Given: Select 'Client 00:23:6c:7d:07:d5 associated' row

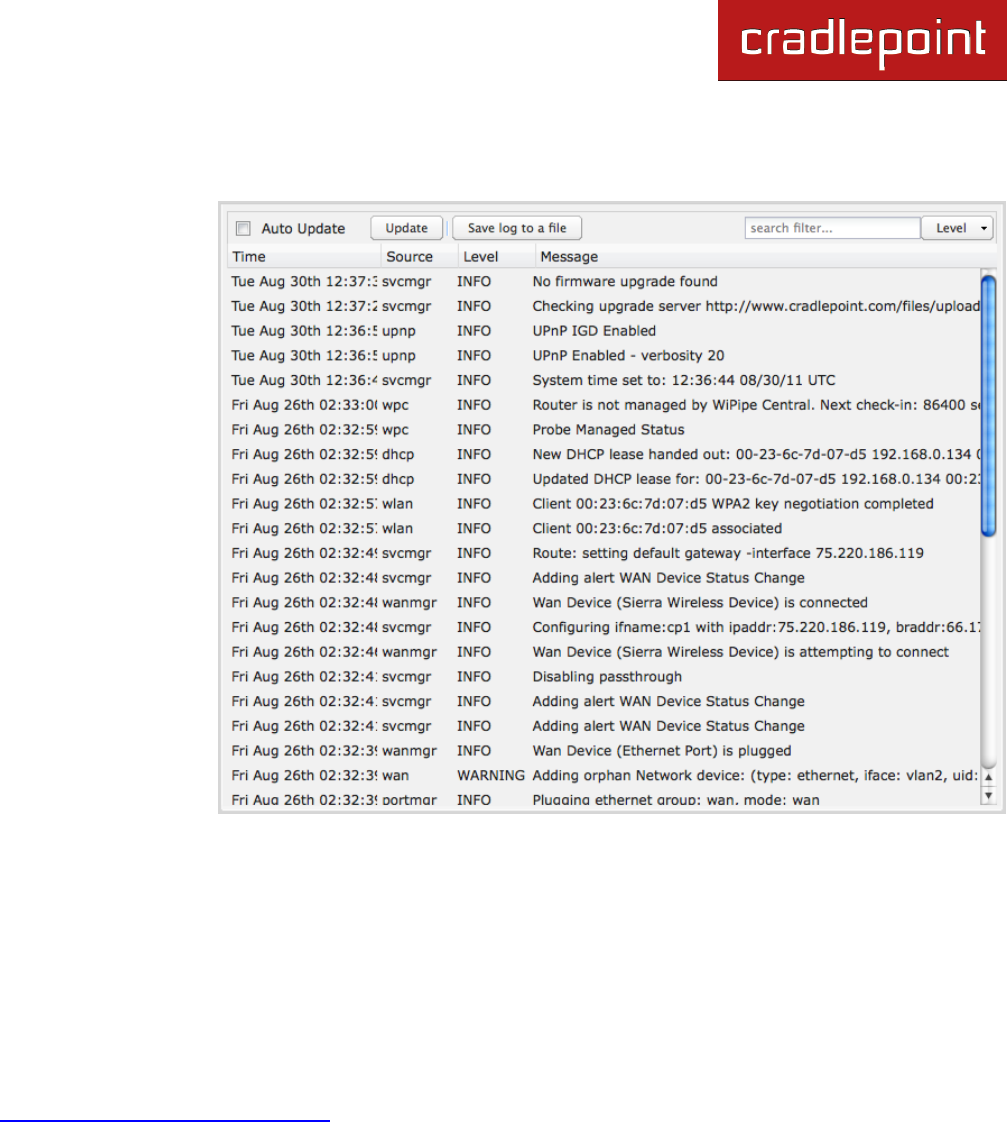Looking at the screenshot, I should 603,529.
